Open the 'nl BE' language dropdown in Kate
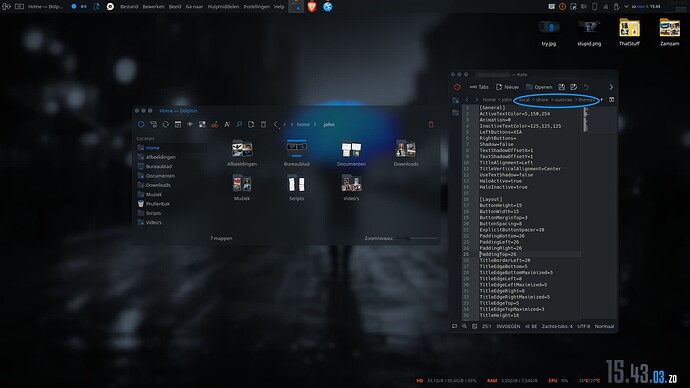Viewport: 690px width, 388px height. pos(531,326)
